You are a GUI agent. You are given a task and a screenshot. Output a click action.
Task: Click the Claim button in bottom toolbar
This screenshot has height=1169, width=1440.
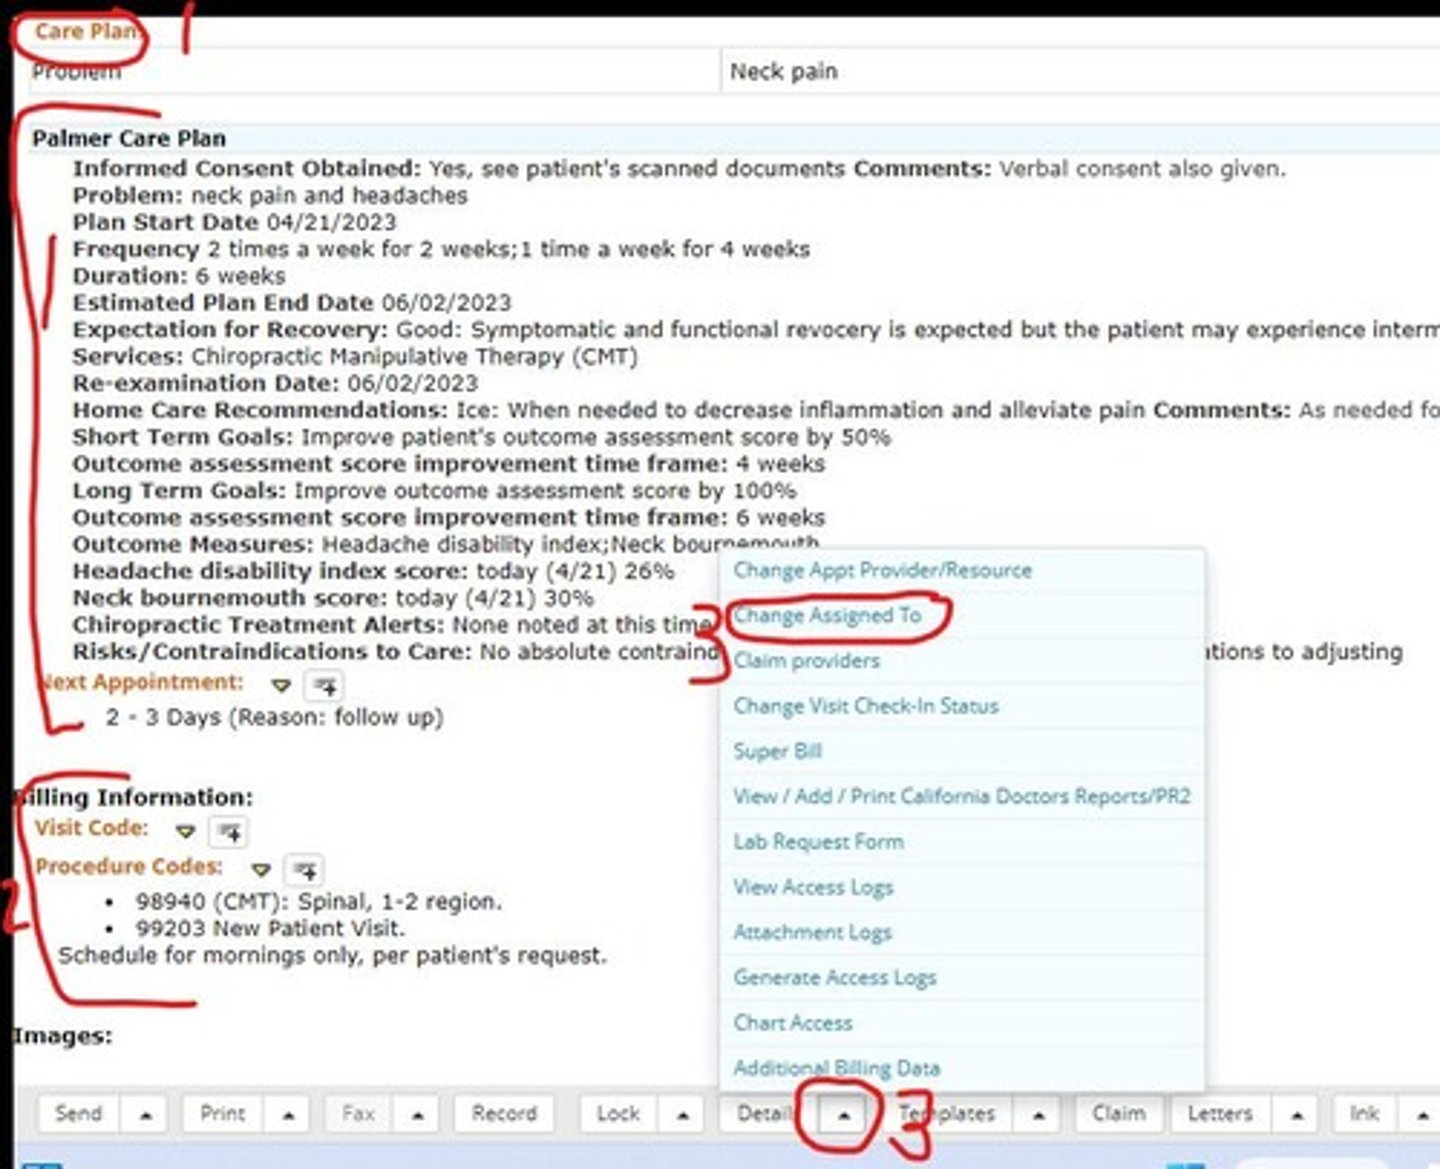point(1118,1114)
